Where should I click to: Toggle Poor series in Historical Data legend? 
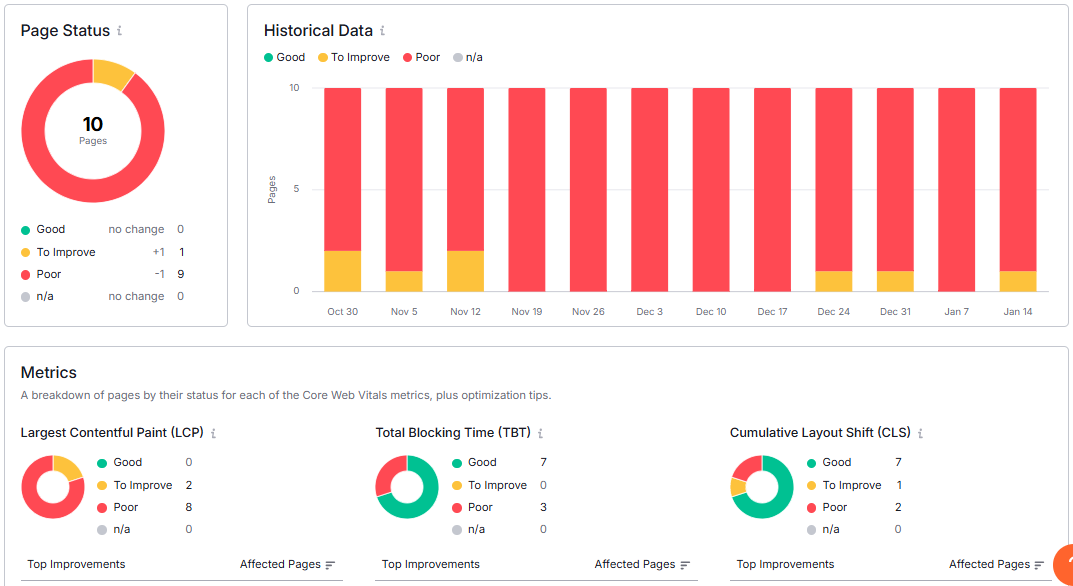[421, 57]
